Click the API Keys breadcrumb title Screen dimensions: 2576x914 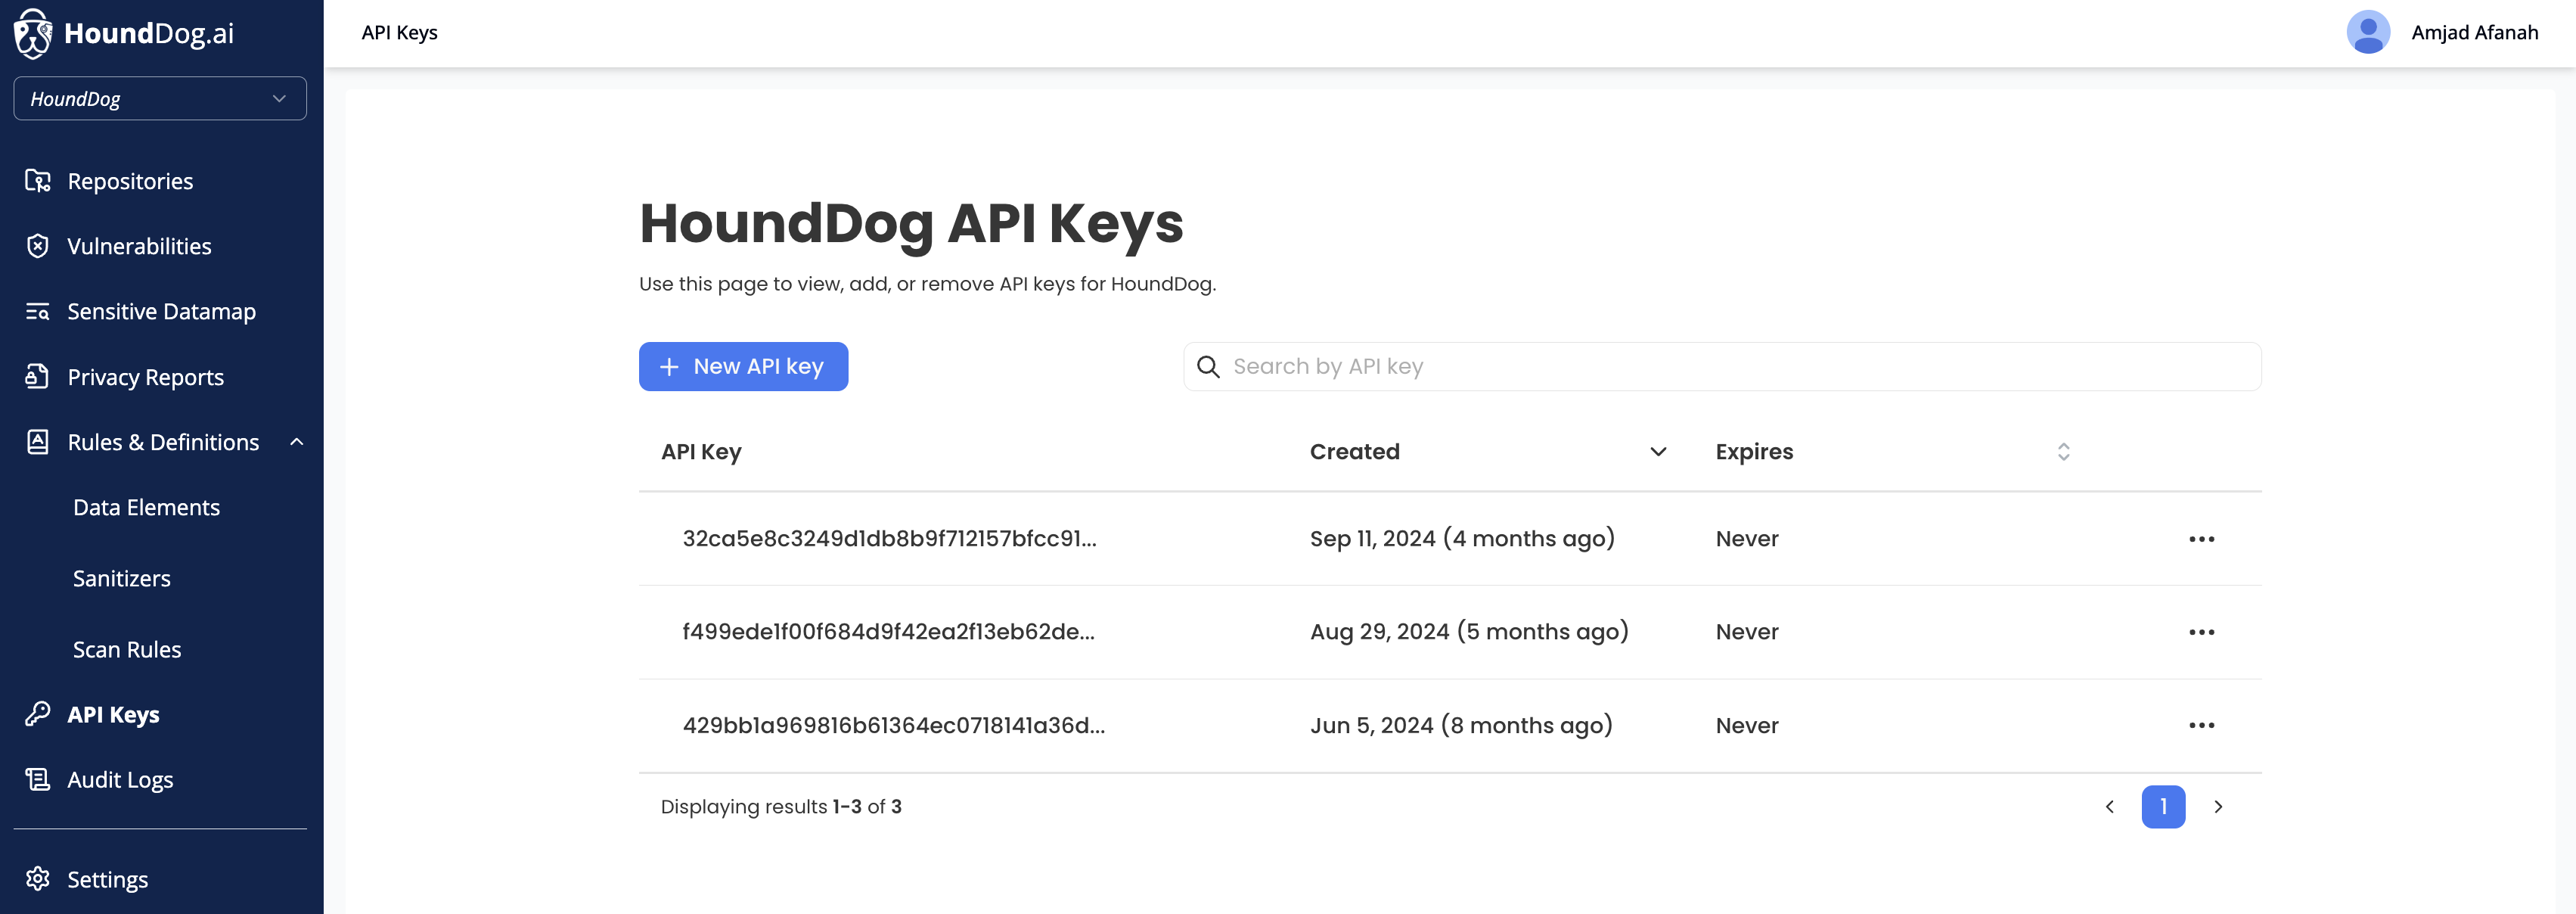399,32
